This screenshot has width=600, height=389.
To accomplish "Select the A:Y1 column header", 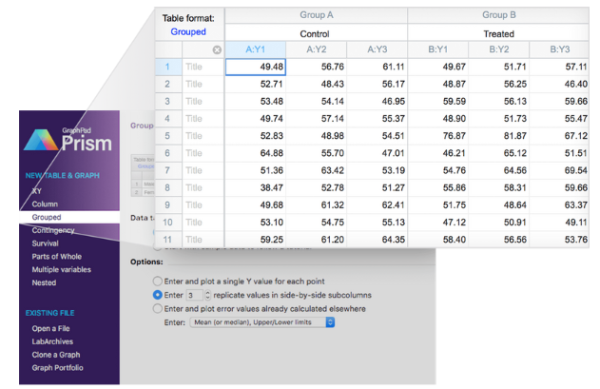I will click(x=255, y=49).
